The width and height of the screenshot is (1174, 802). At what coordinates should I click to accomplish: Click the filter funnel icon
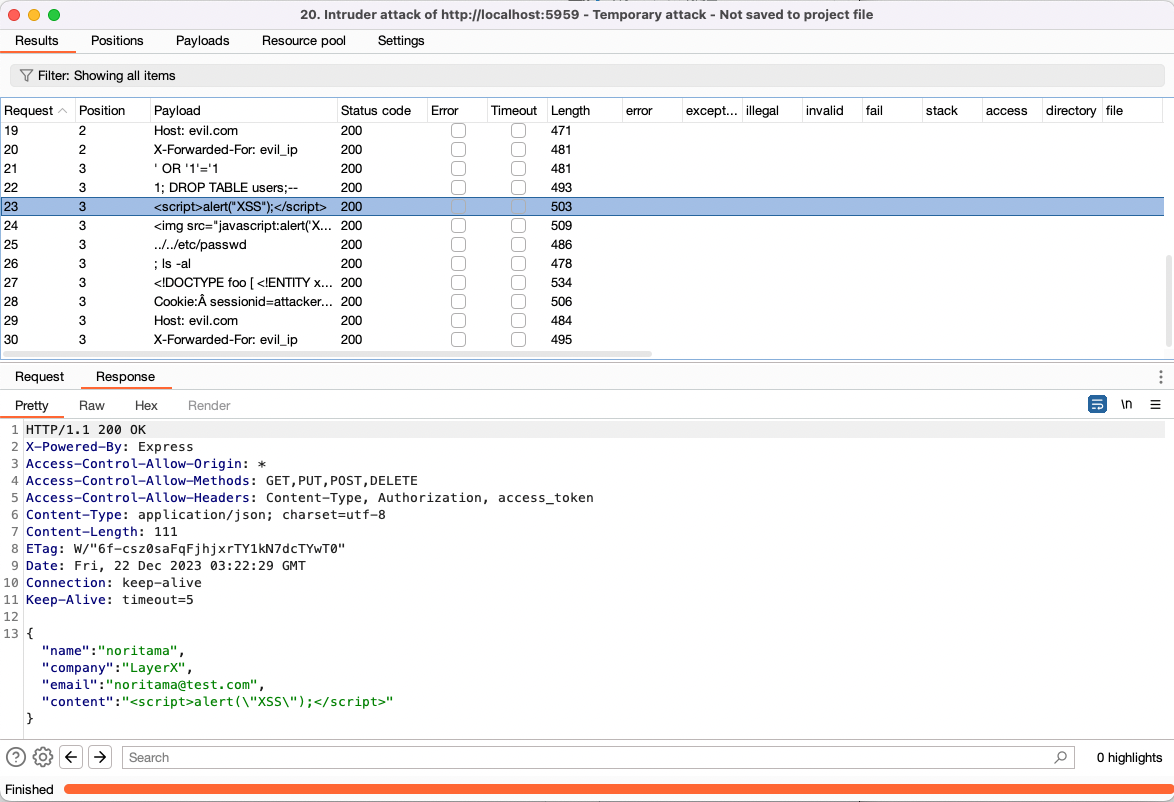coord(26,76)
